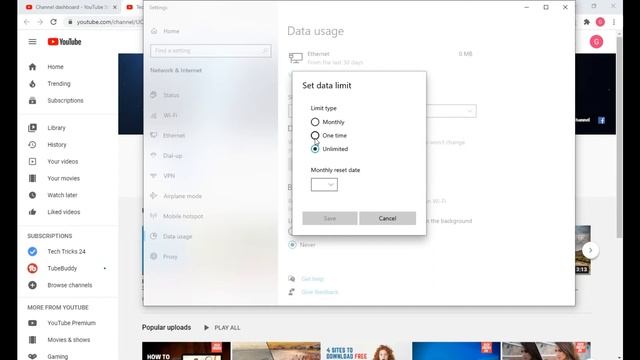Open the Monthly reset date dropdown
This screenshot has height=360, width=640.
[x=324, y=185]
